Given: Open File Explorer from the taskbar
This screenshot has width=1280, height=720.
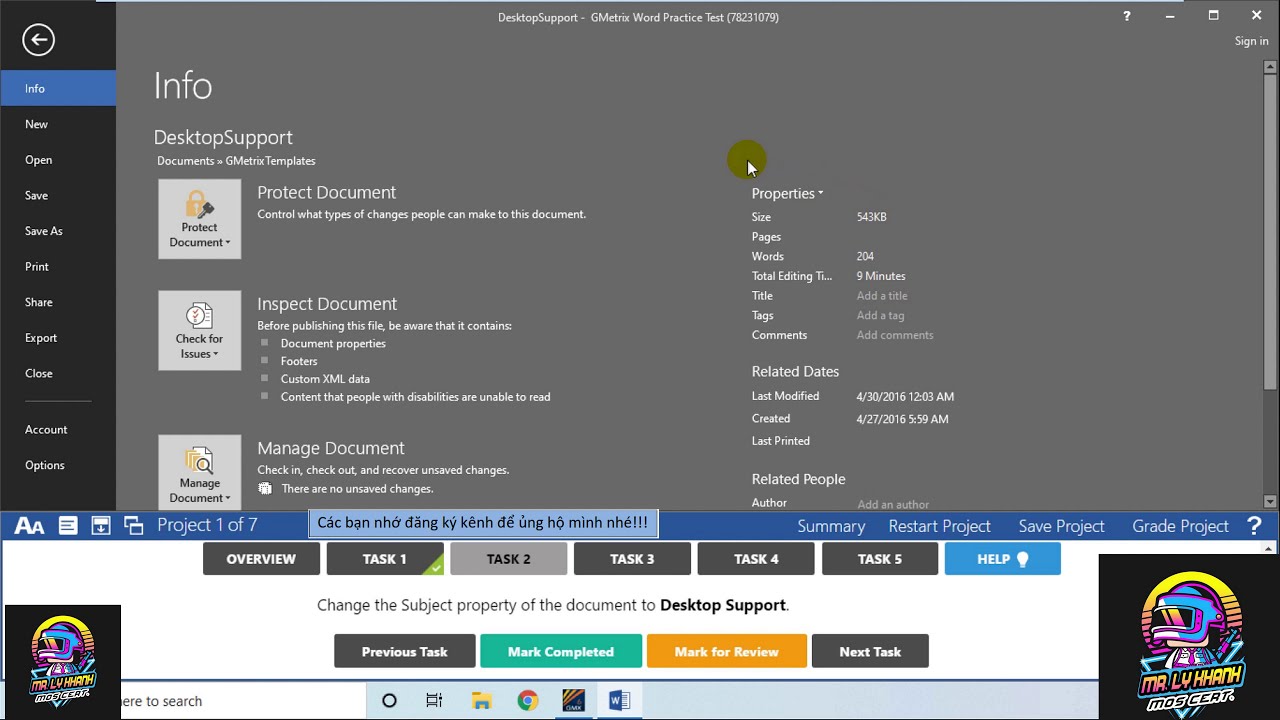Looking at the screenshot, I should pyautogui.click(x=481, y=701).
